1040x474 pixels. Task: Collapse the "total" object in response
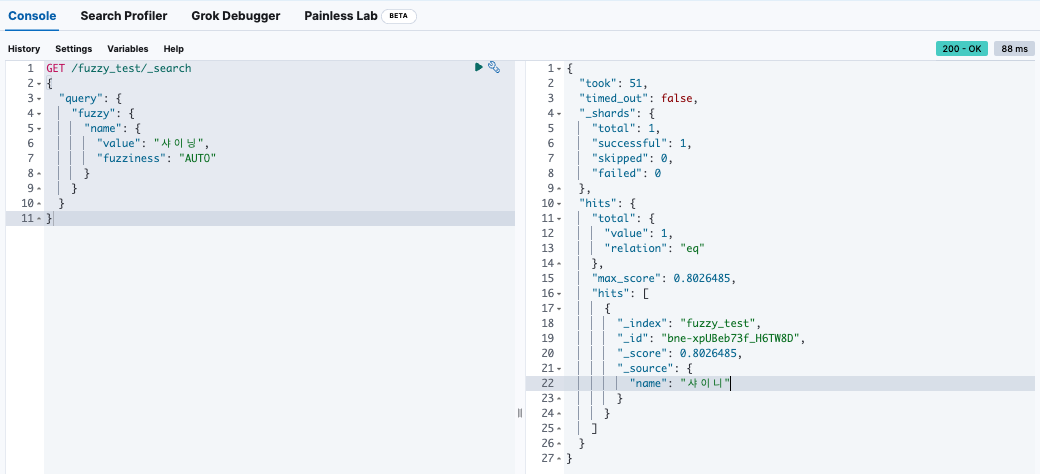pyautogui.click(x=558, y=218)
